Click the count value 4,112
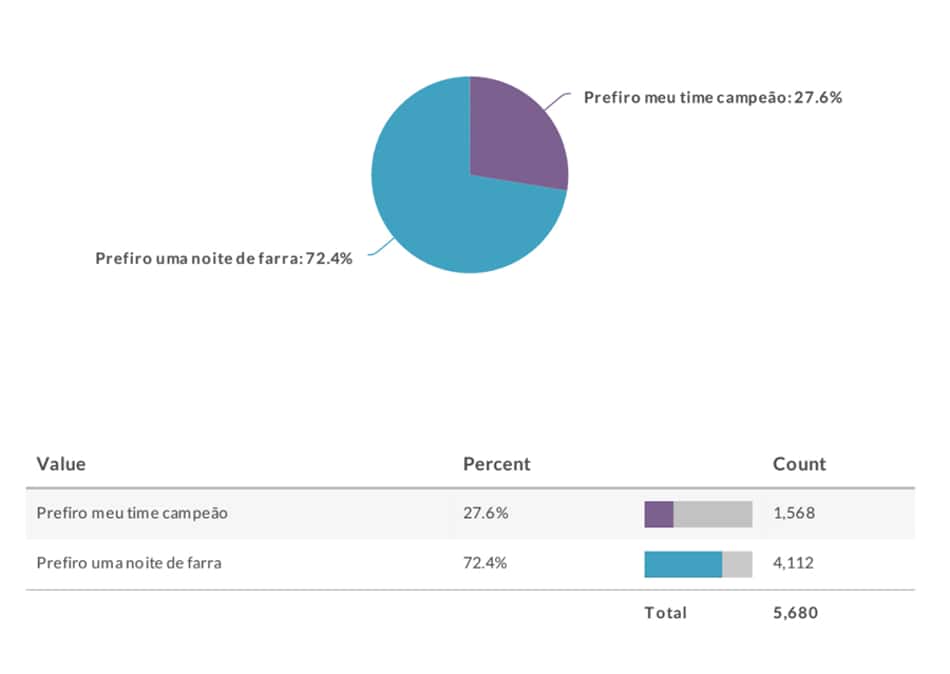 pyautogui.click(x=793, y=563)
